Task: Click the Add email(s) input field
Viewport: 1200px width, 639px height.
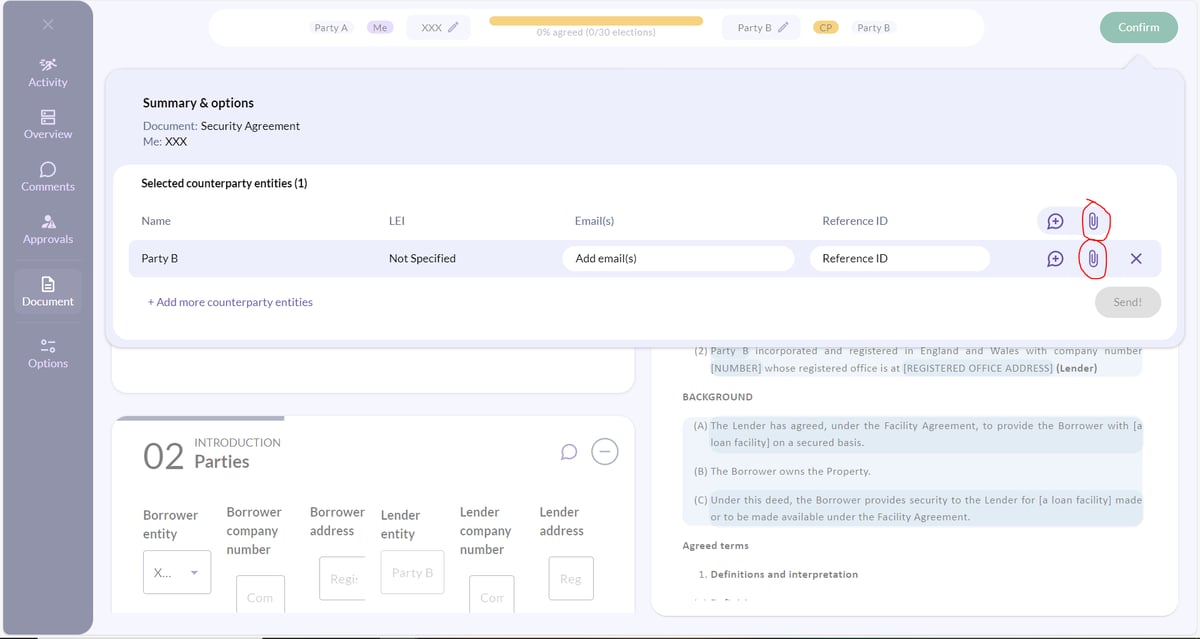Action: point(678,259)
